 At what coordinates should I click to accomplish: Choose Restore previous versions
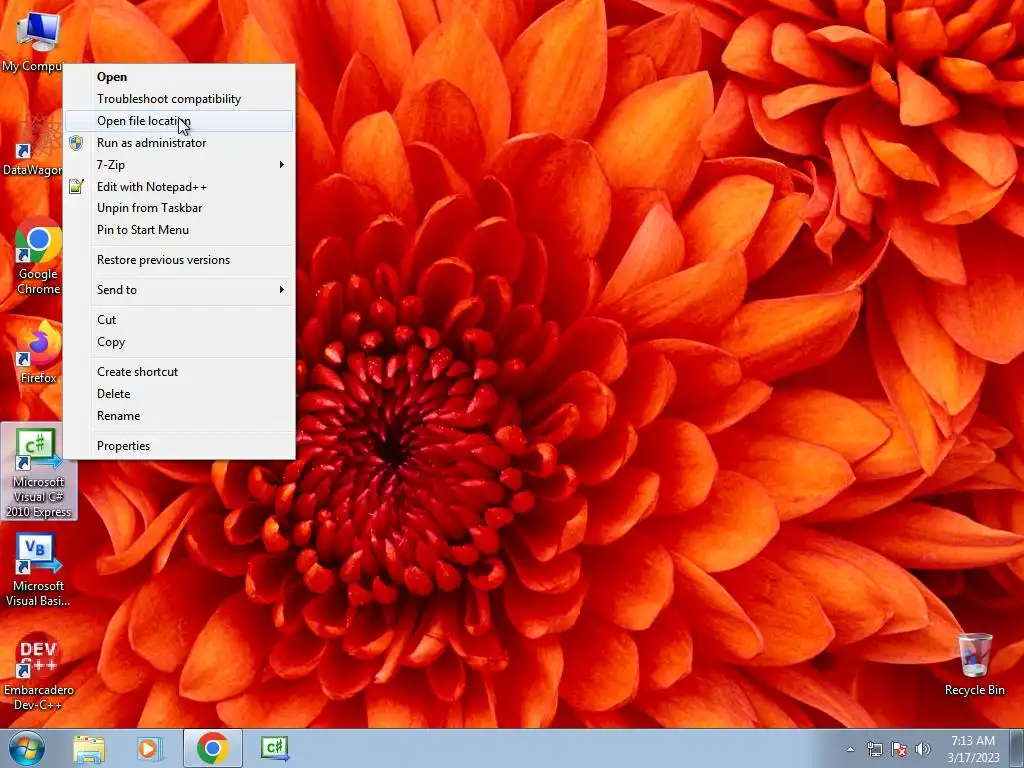click(x=179, y=260)
